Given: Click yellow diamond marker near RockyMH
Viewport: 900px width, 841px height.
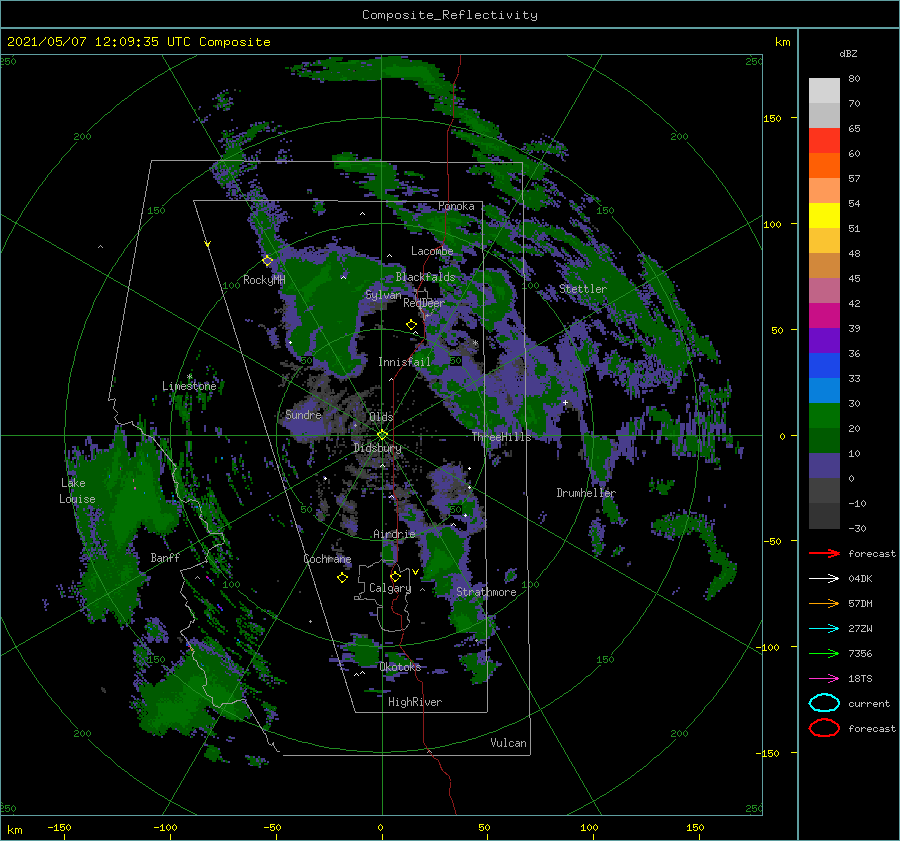Looking at the screenshot, I should (x=267, y=261).
